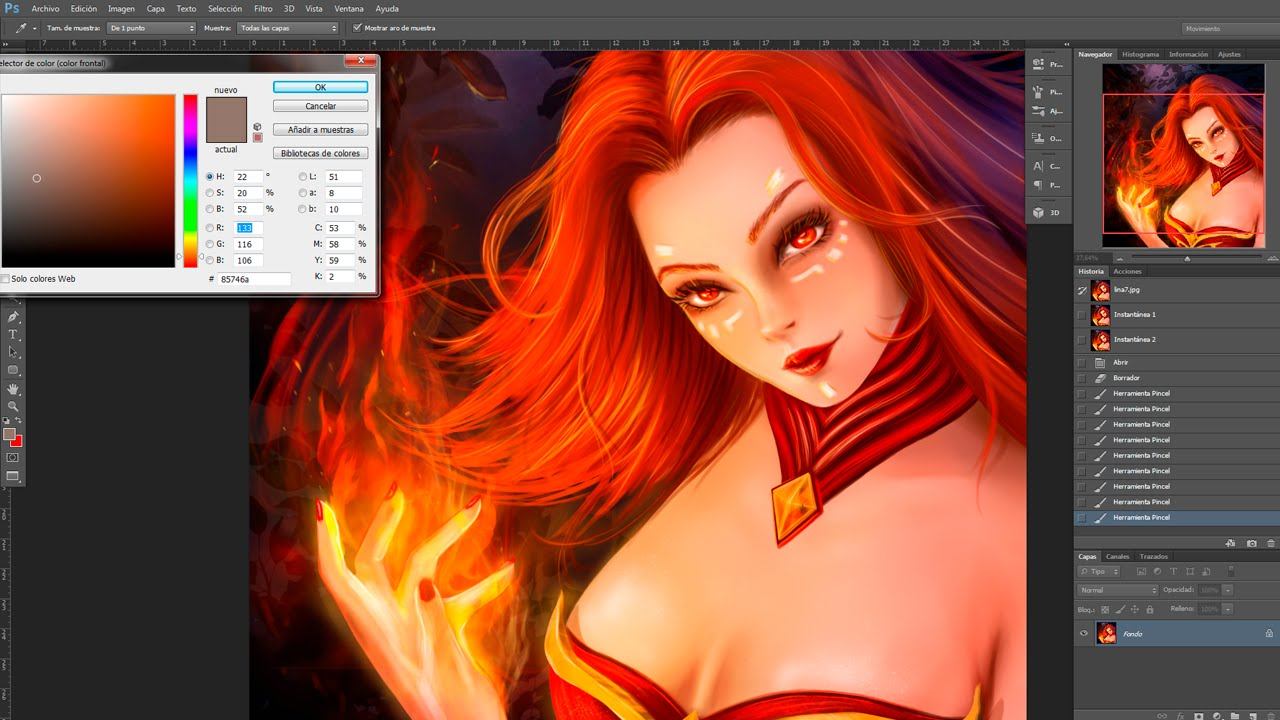
Task: Select the G green radio button
Action: coord(210,243)
